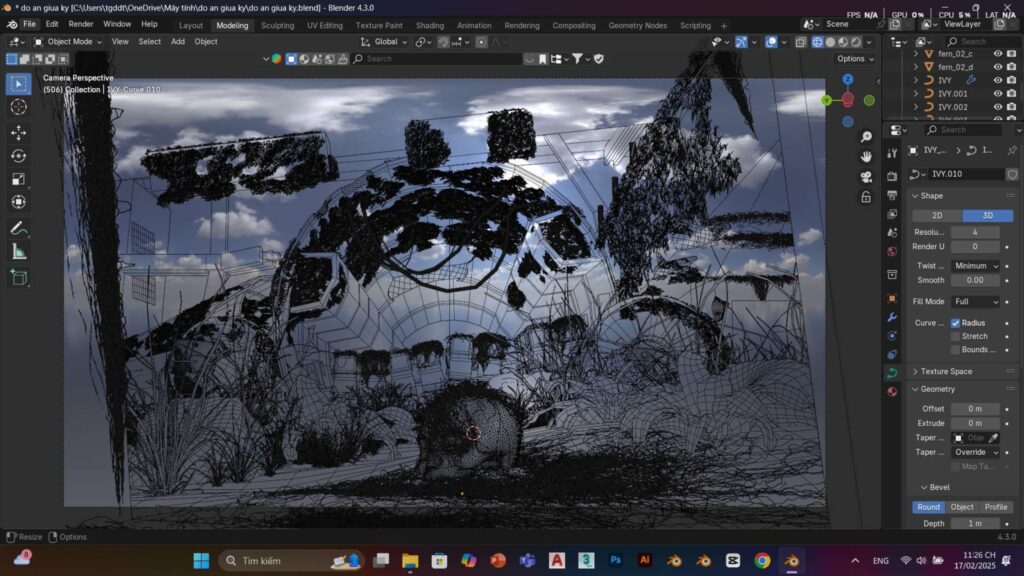The width and height of the screenshot is (1024, 576).
Task: Expand the Texture Space panel
Action: coord(946,371)
